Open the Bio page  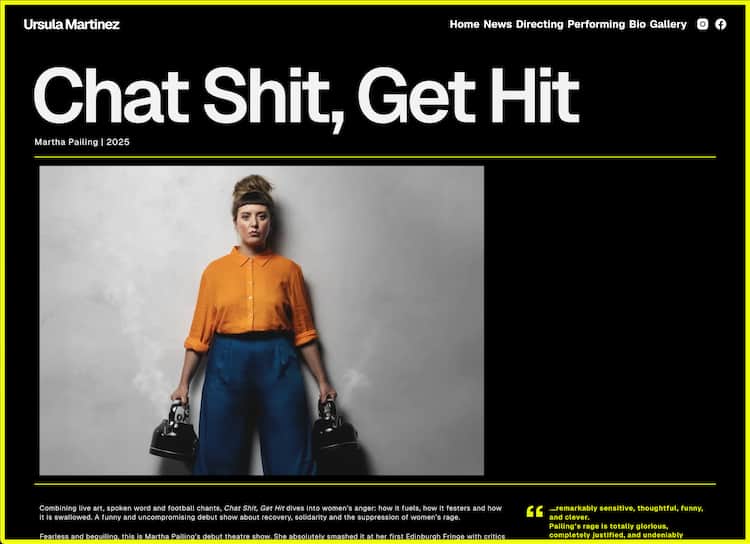638,24
